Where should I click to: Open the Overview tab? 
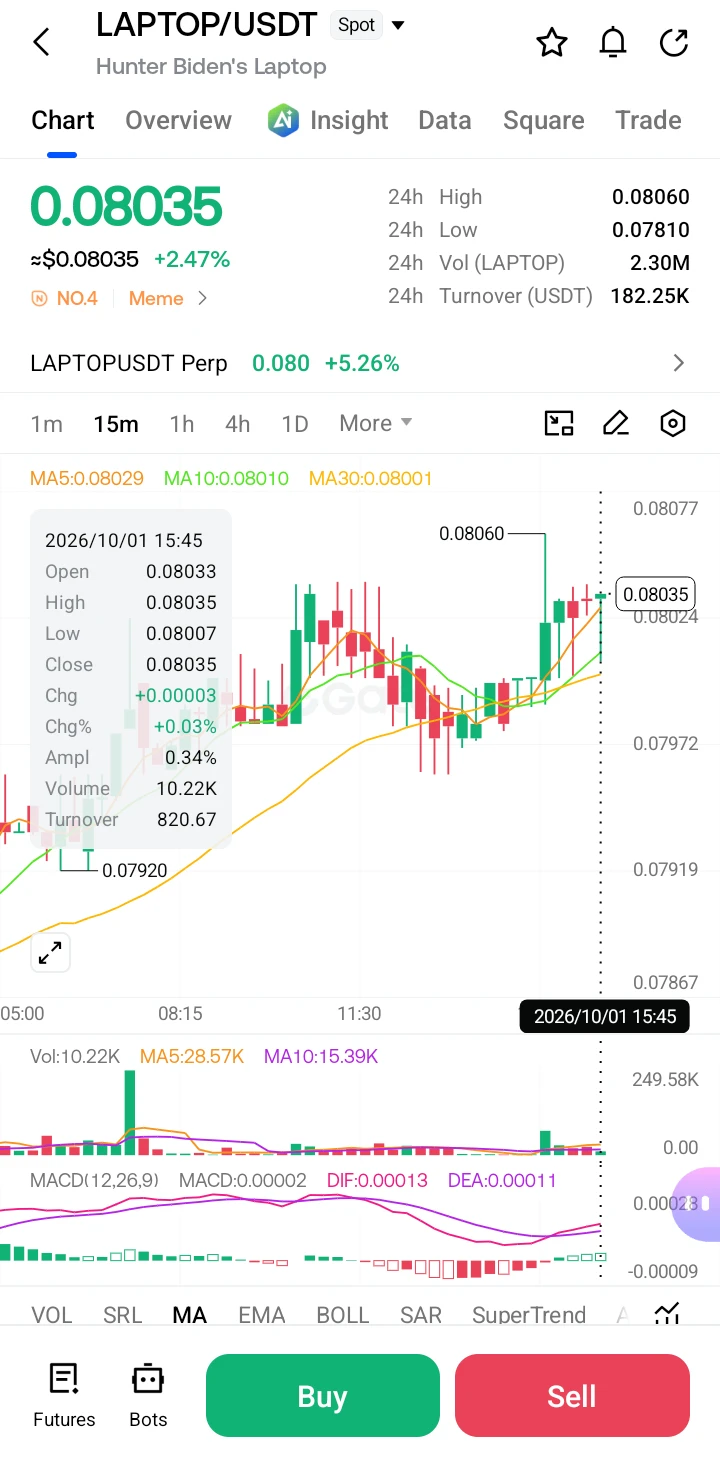pos(178,121)
